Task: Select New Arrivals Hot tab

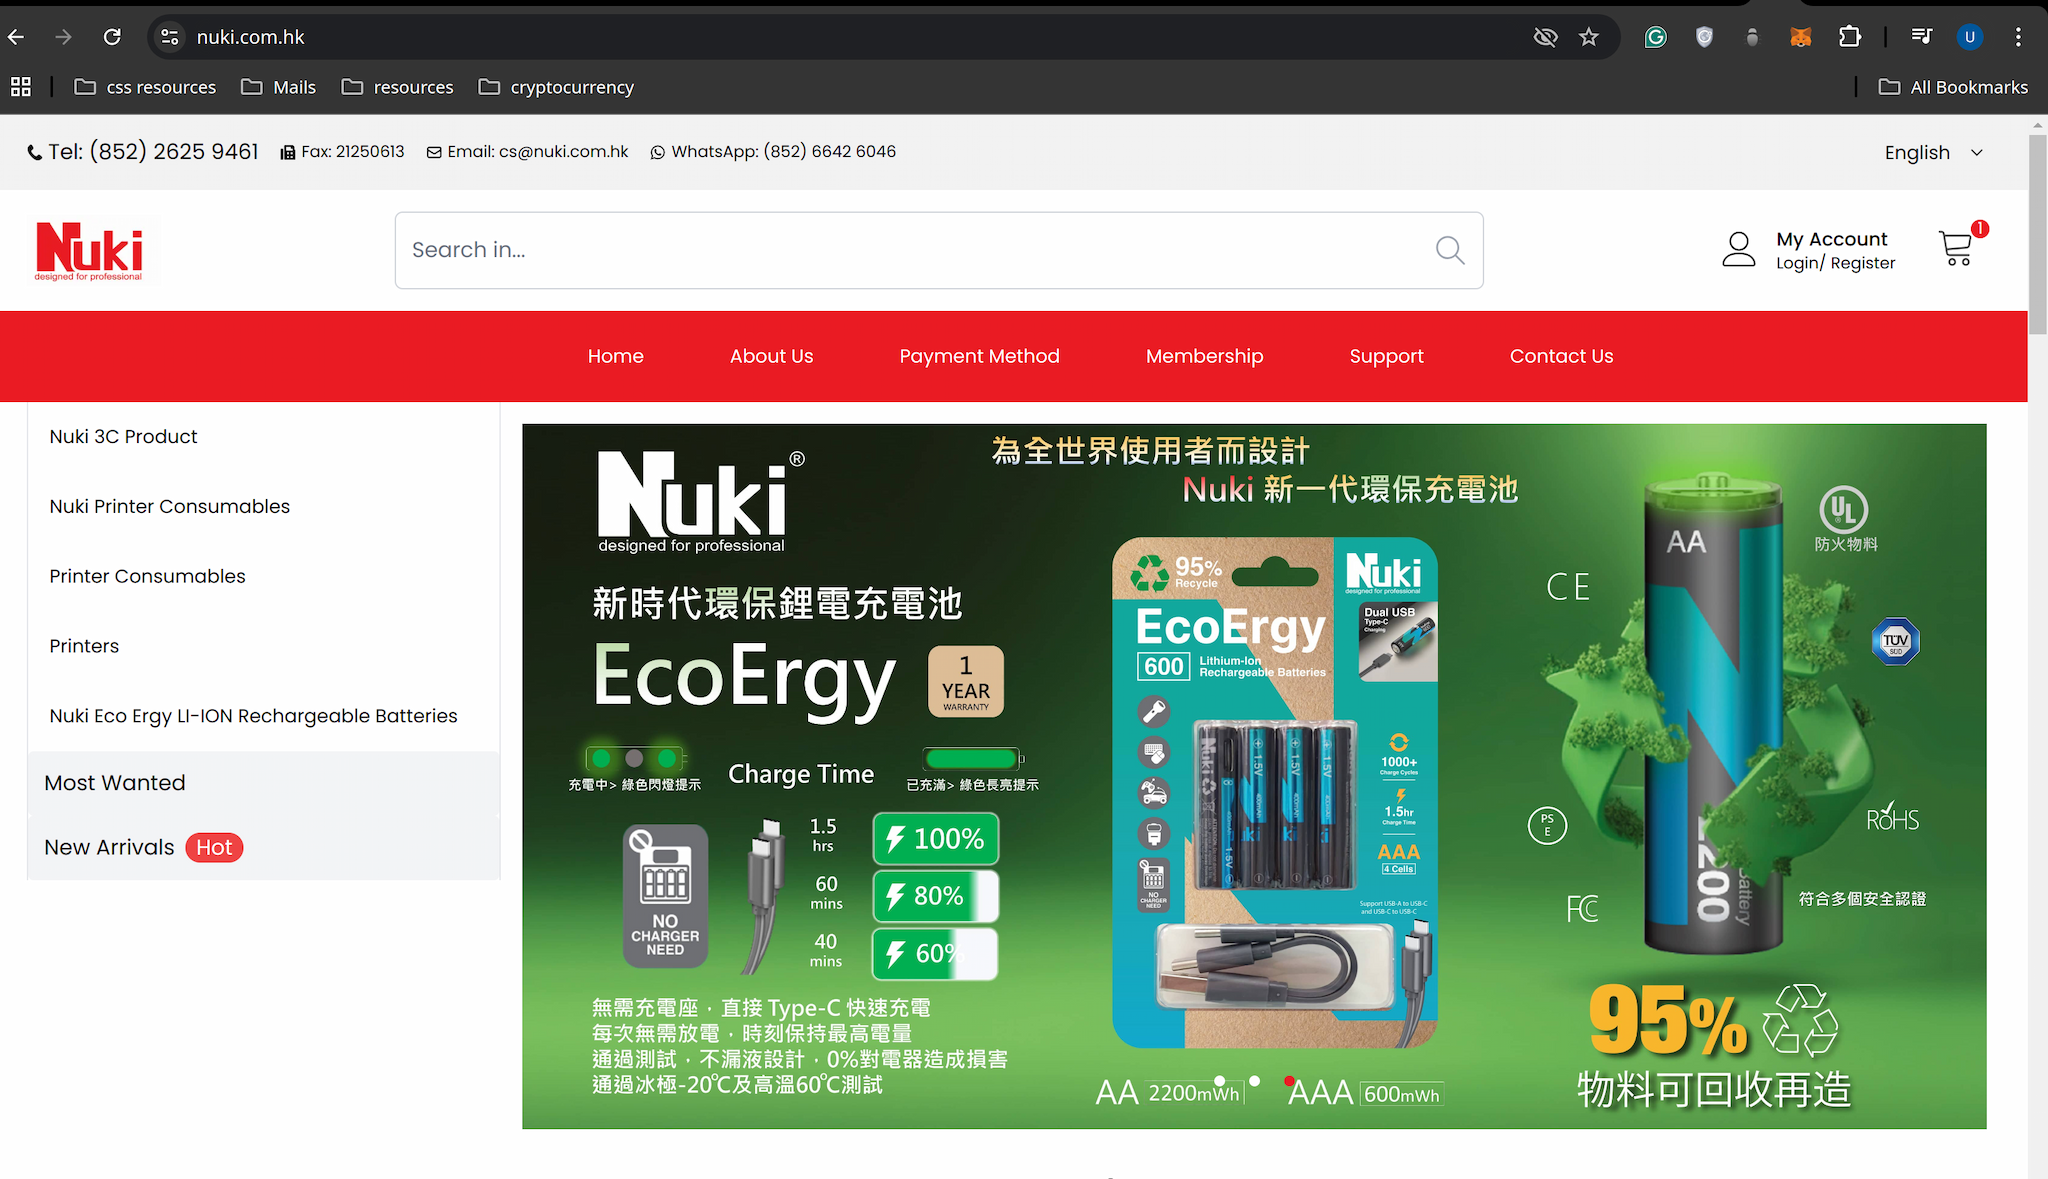Action: (143, 847)
